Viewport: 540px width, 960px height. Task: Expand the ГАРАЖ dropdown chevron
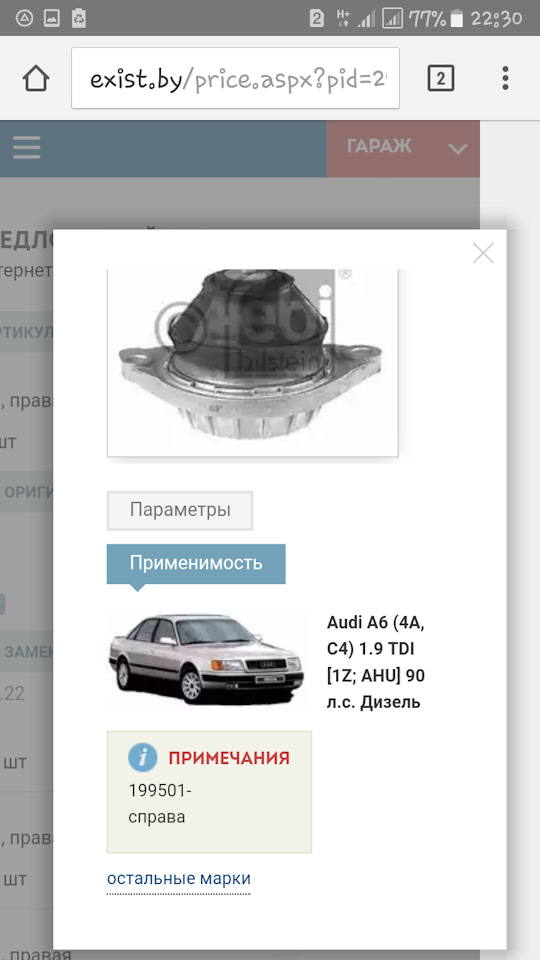(x=457, y=149)
